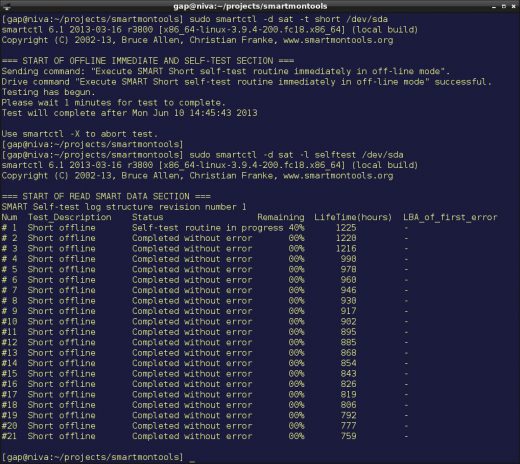The image size is (520, 464).
Task: Close the terminal window
Action: (513, 6)
